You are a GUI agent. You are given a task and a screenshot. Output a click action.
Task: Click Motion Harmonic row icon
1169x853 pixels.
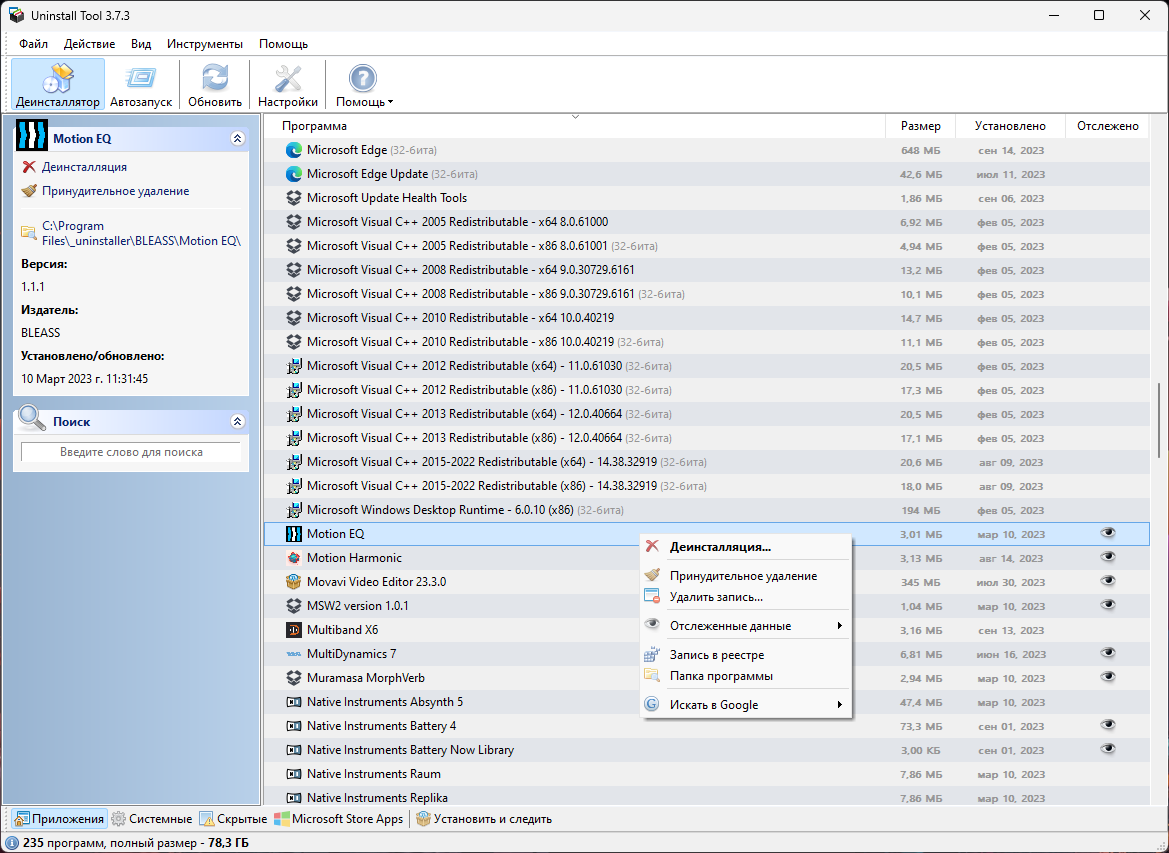pos(294,558)
